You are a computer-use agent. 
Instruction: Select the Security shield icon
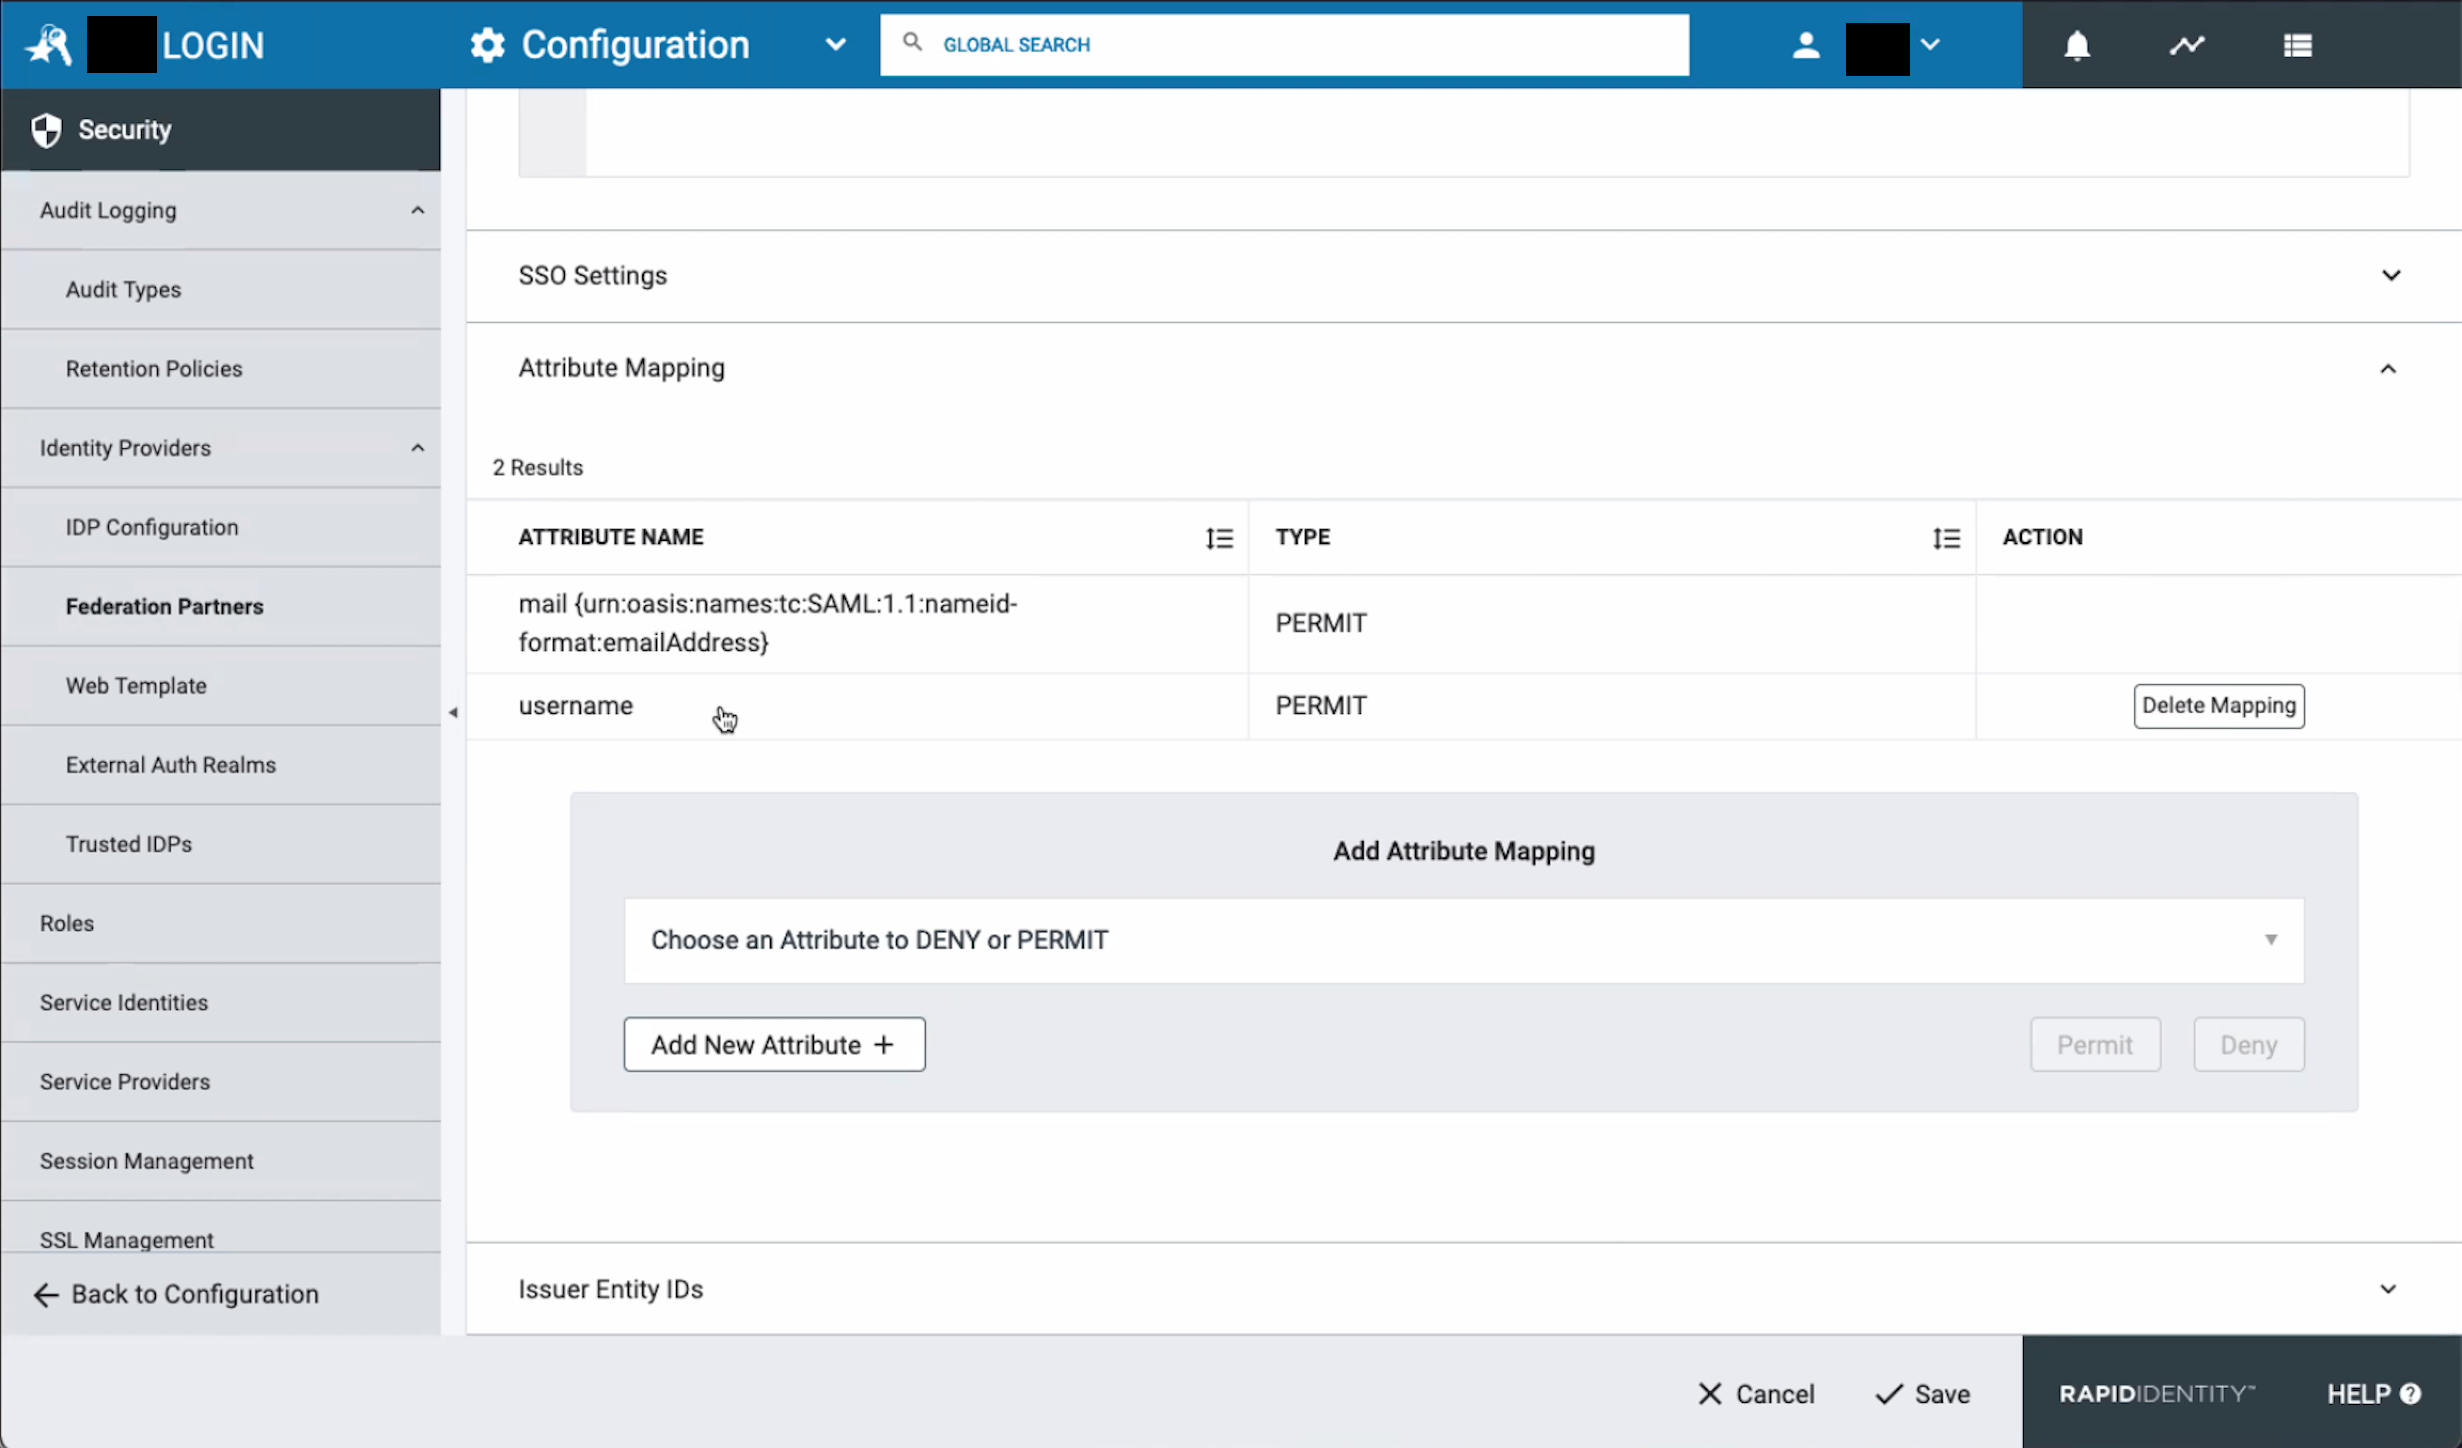[x=46, y=129]
